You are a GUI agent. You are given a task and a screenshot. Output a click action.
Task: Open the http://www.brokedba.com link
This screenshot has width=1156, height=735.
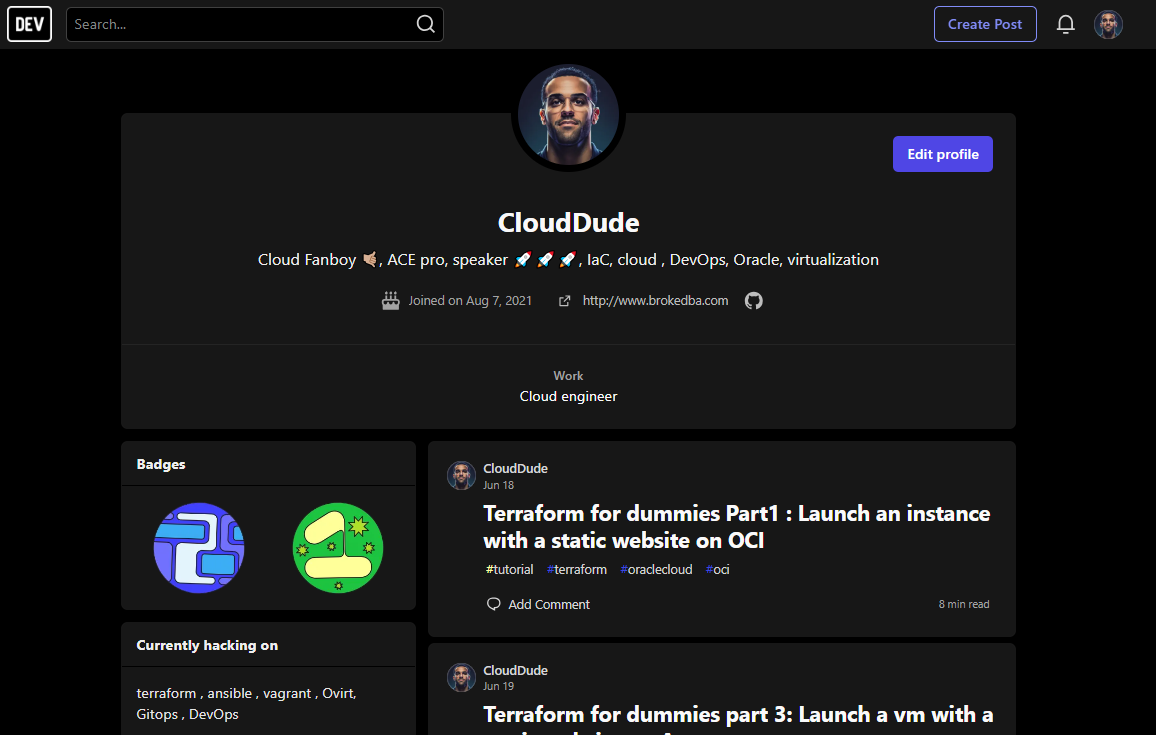655,301
